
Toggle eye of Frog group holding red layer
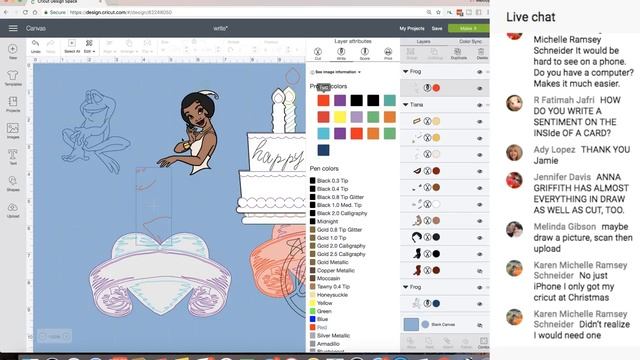[x=480, y=72]
